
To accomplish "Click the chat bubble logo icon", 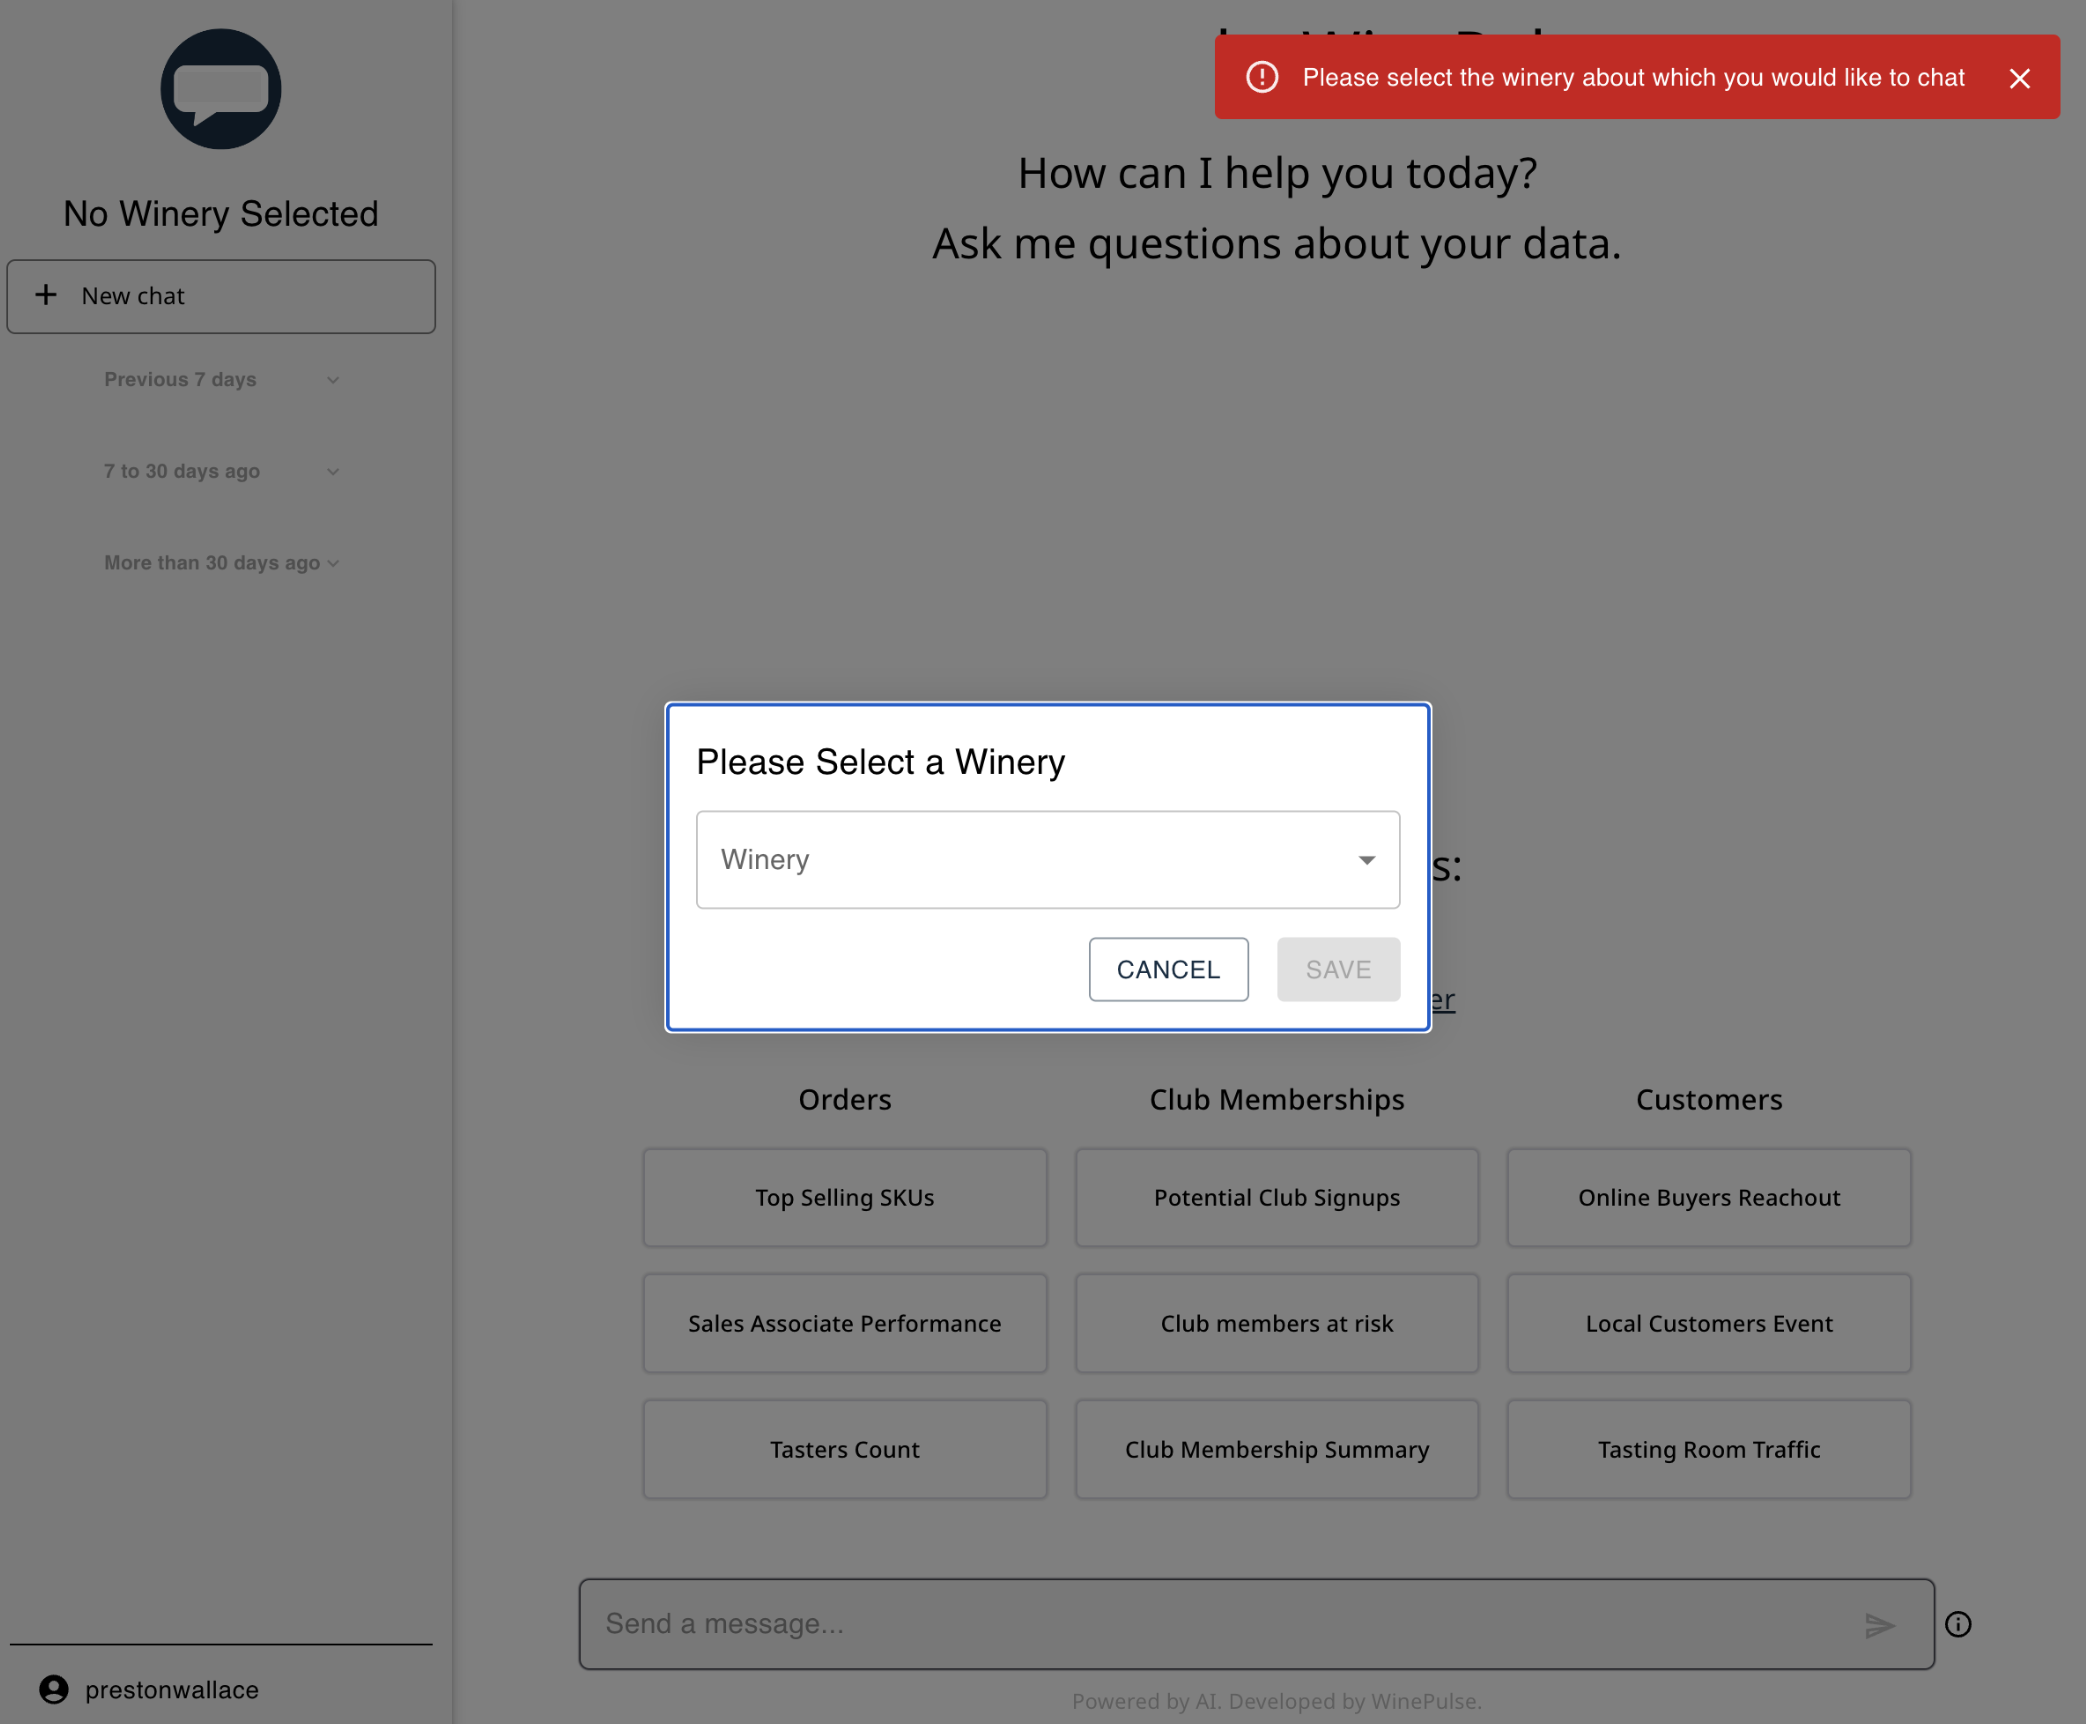I will click(x=220, y=89).
